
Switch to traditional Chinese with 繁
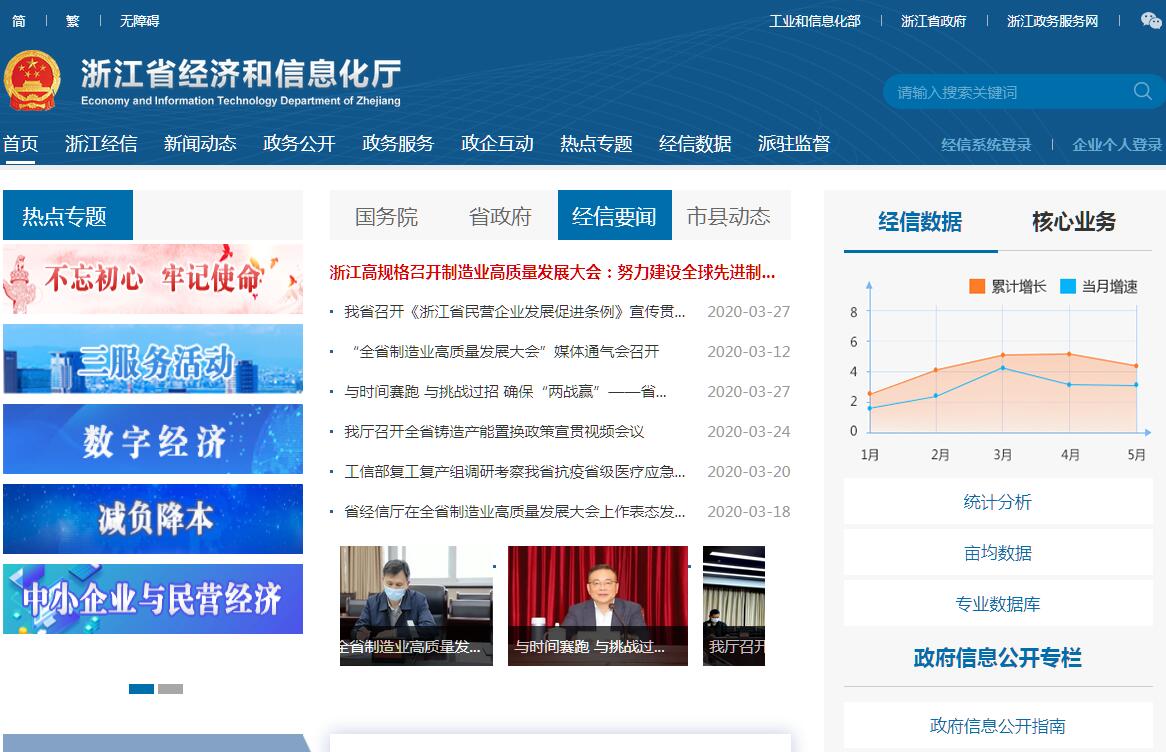pyautogui.click(x=72, y=21)
